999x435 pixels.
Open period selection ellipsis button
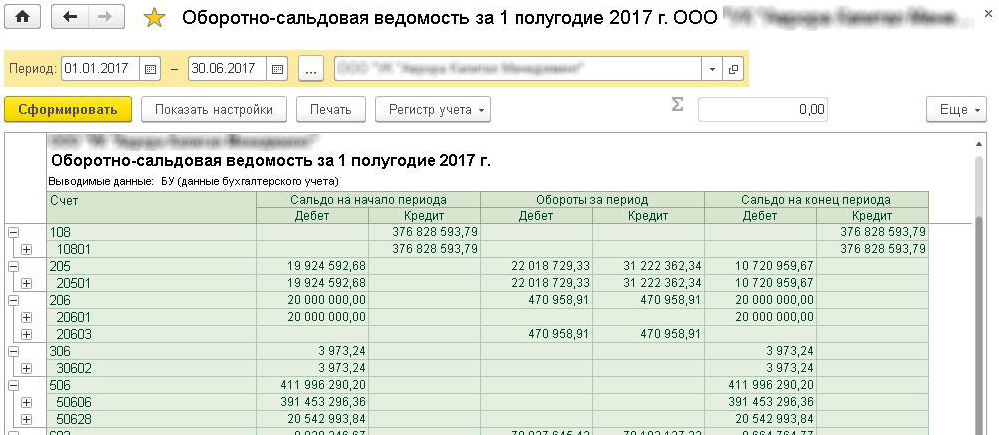311,69
